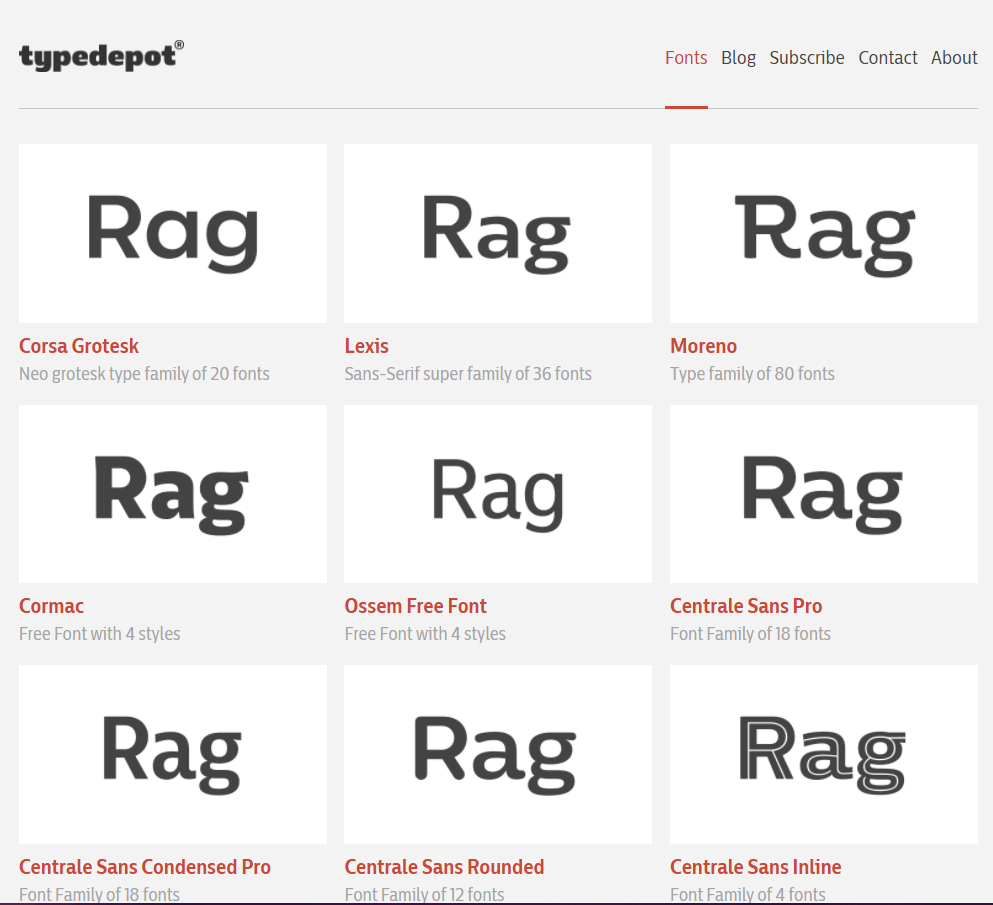The height and width of the screenshot is (905, 993).
Task: Follow the Cormac title link
Action: click(x=51, y=606)
